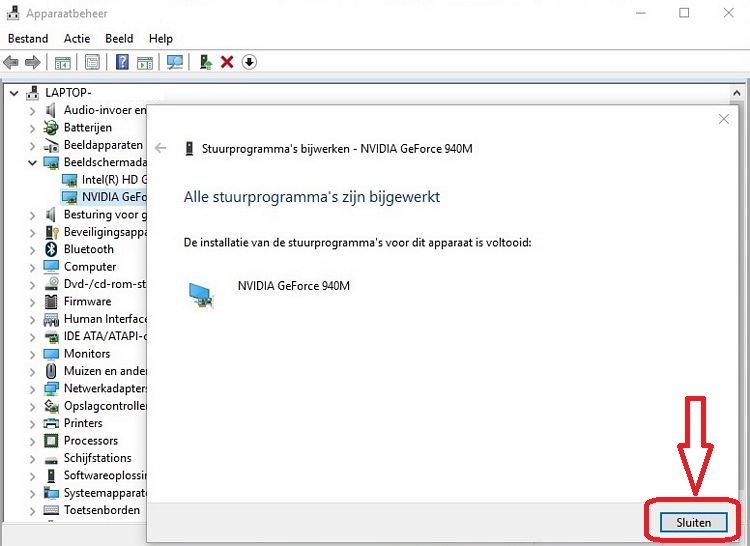Click the Apparaatbeheer title bar icon

click(x=13, y=13)
